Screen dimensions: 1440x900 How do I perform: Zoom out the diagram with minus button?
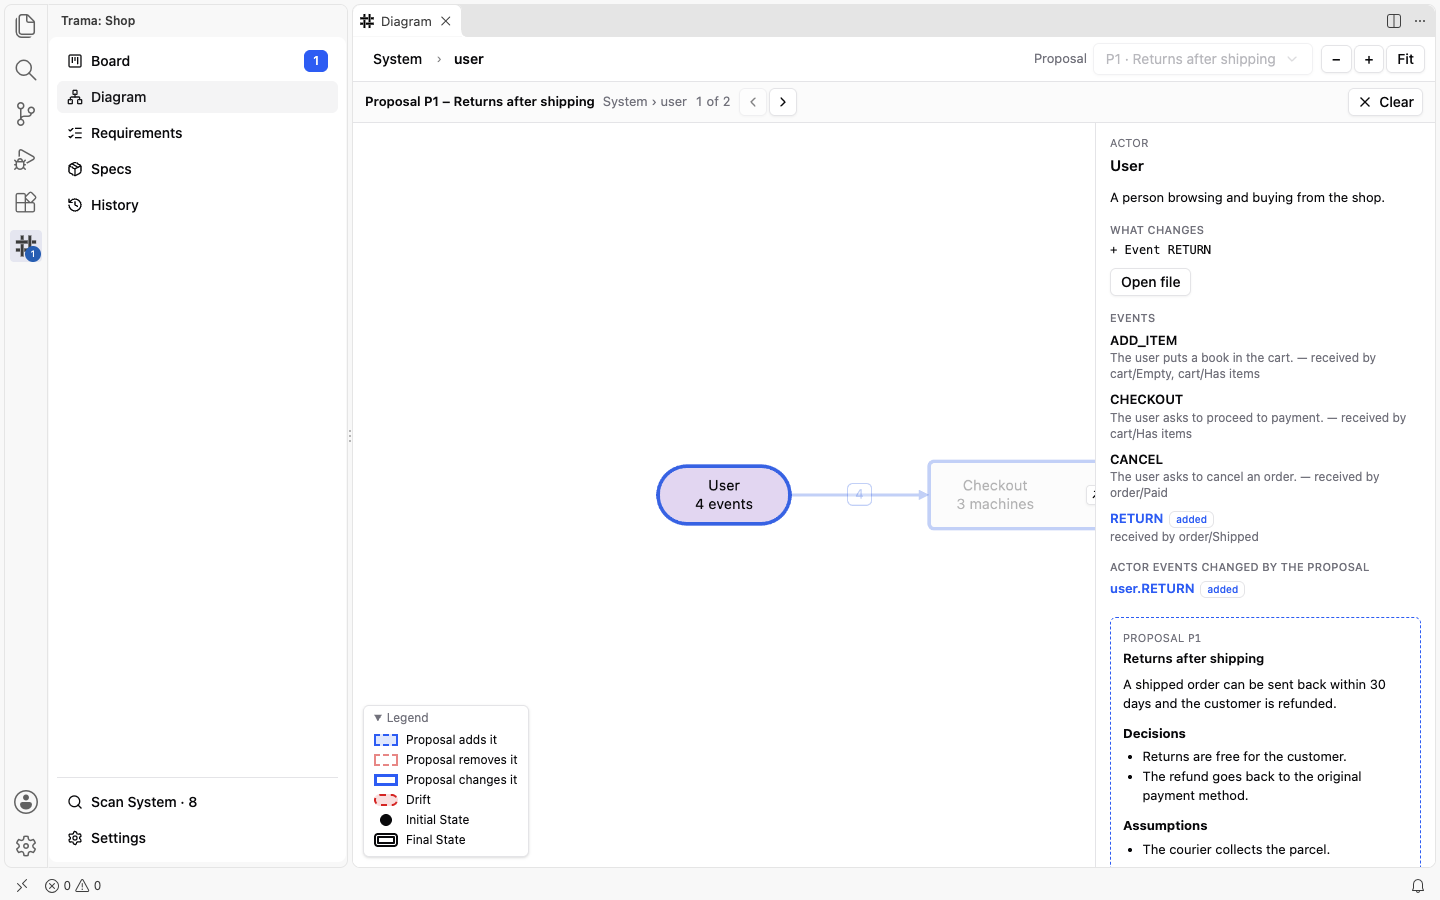pos(1336,59)
